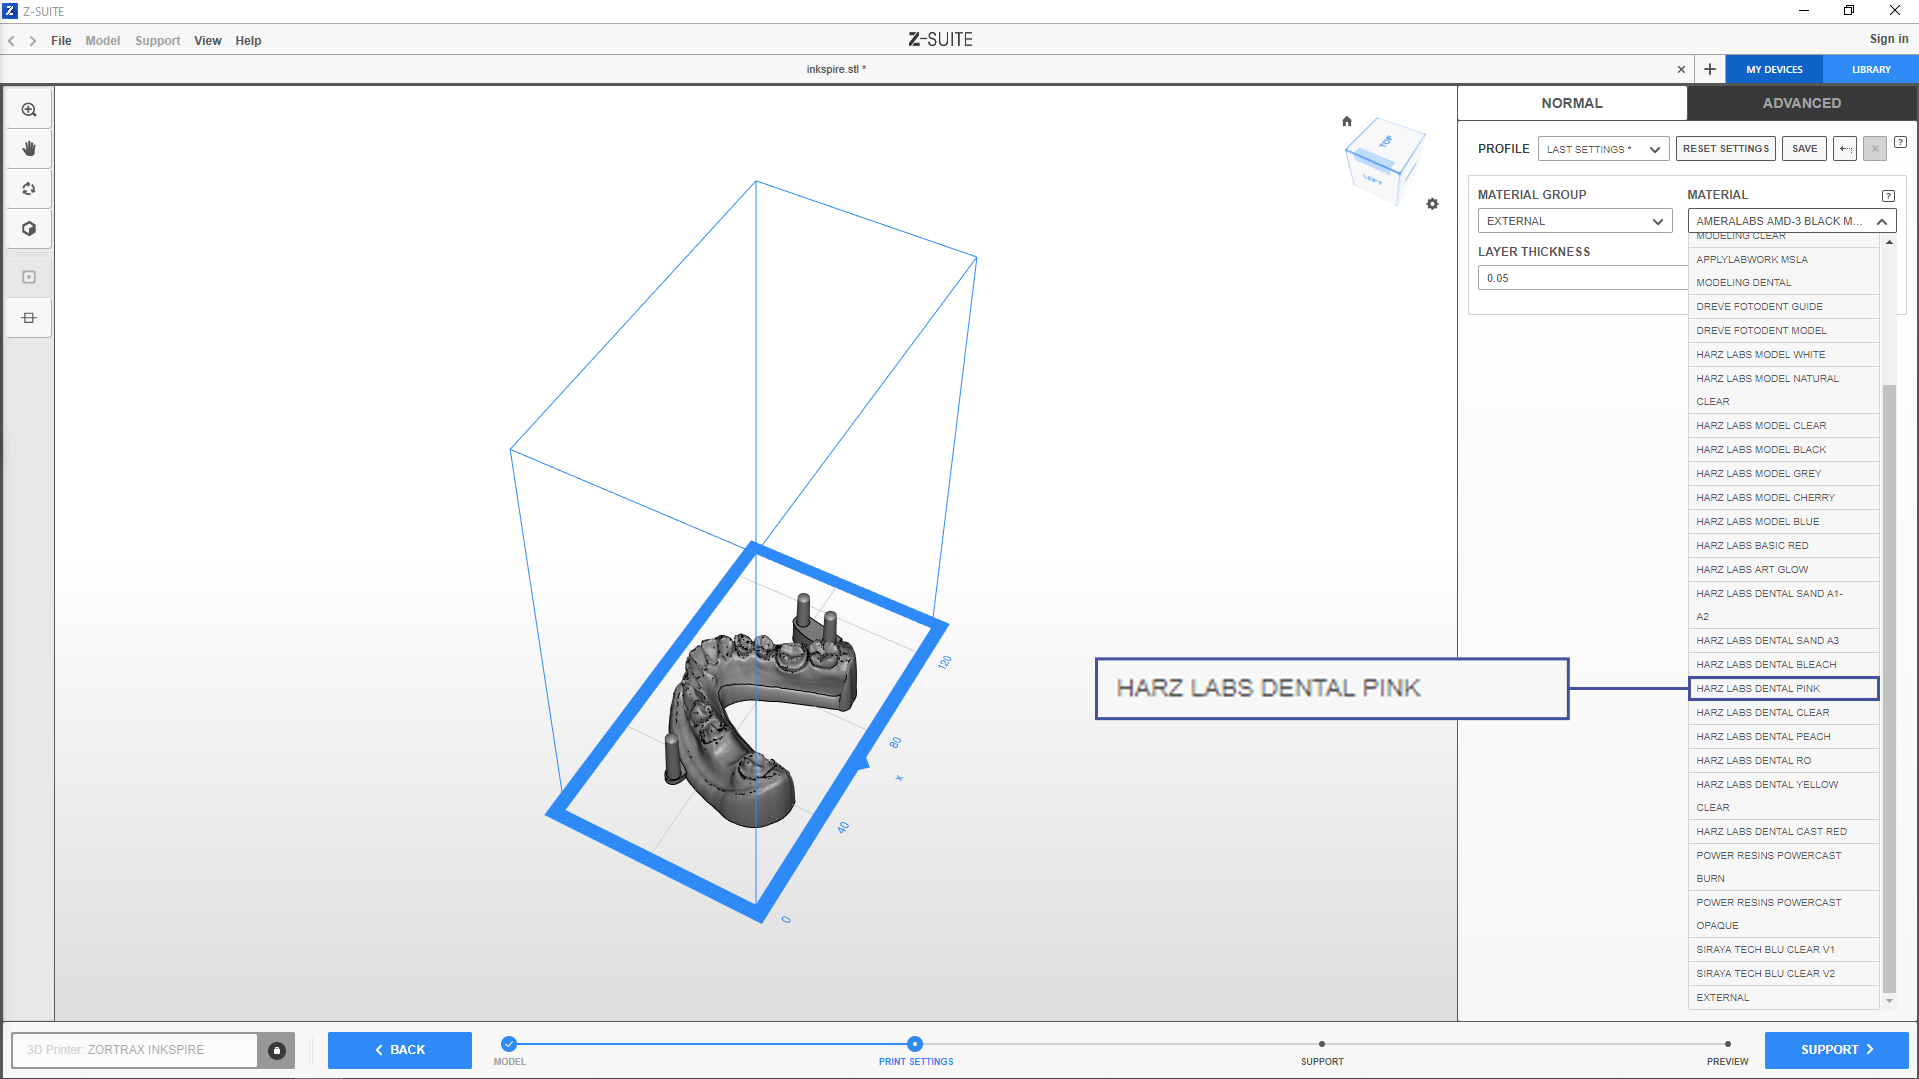The height and width of the screenshot is (1079, 1919).
Task: Click the Support next-step button
Action: [1836, 1050]
